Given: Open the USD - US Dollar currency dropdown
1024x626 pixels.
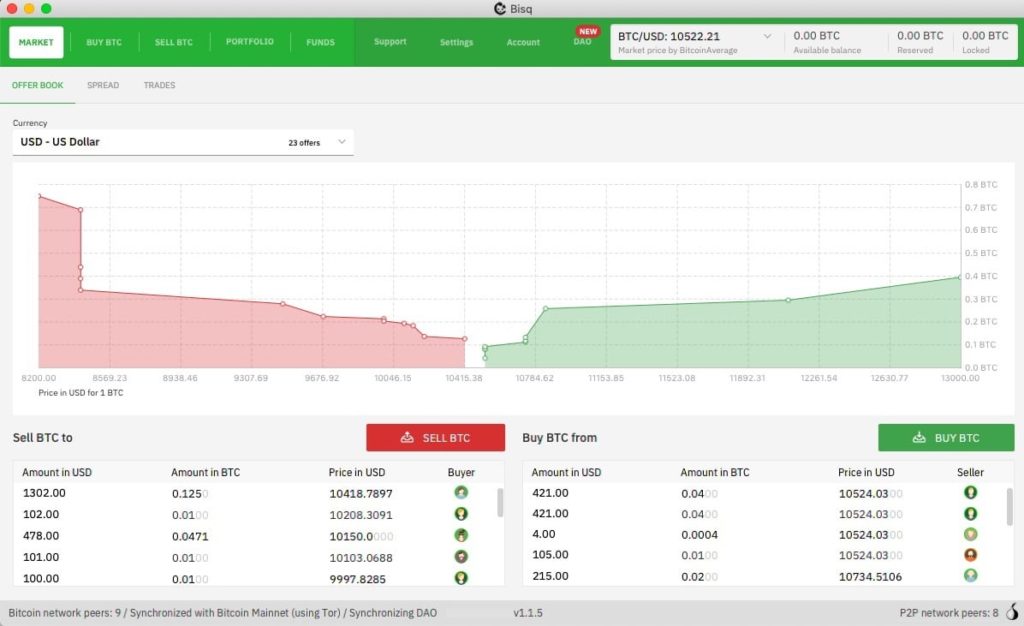Looking at the screenshot, I should (183, 142).
